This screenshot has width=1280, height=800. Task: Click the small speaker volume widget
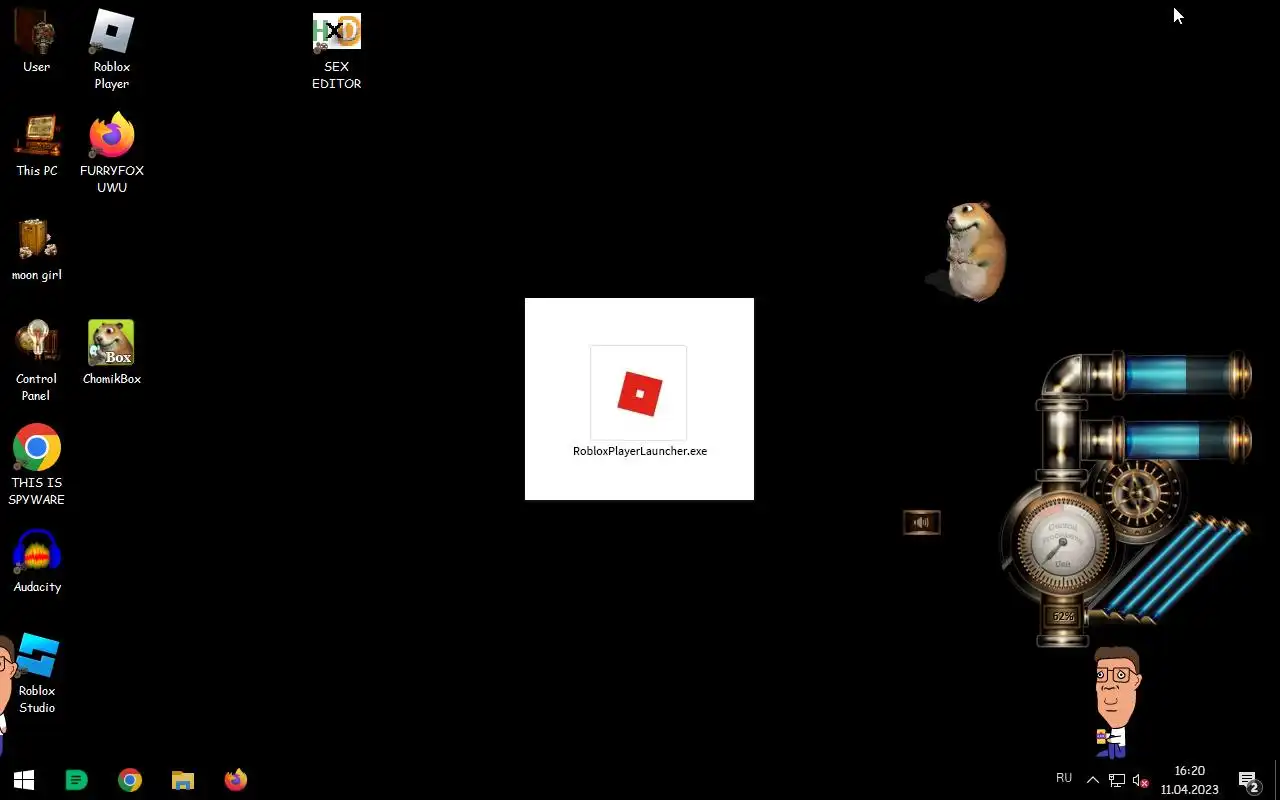[x=921, y=522]
